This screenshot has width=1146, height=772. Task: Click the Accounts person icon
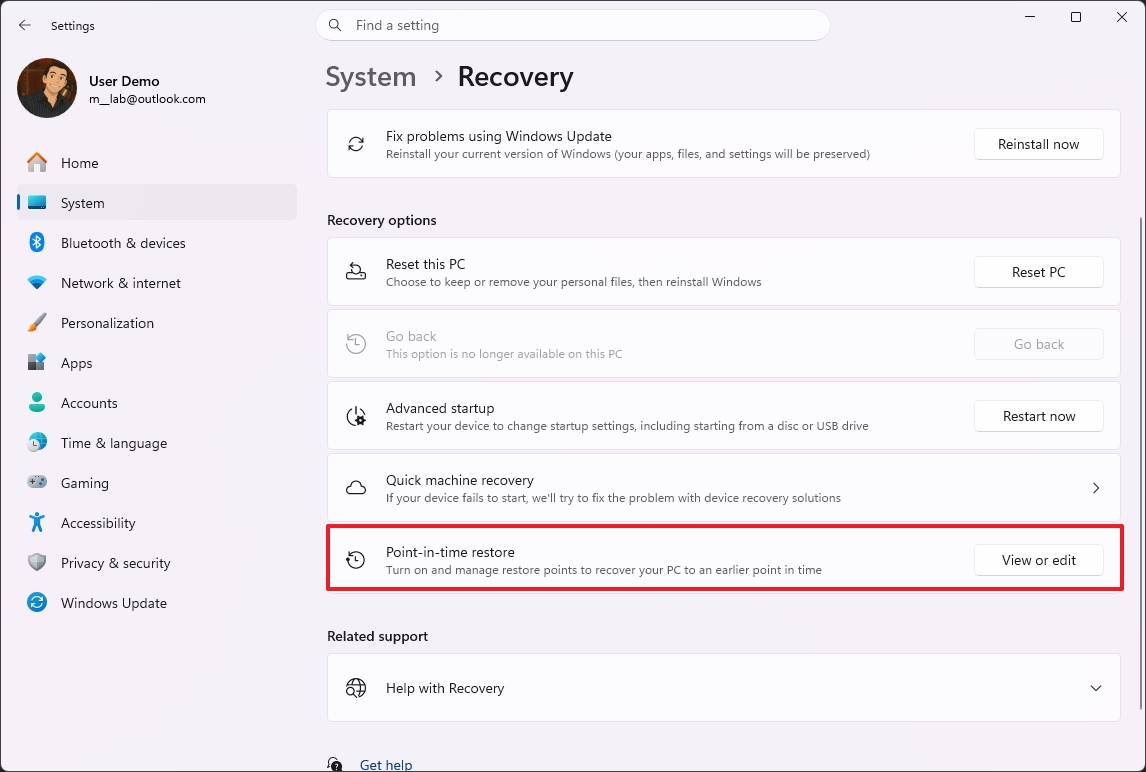pos(36,403)
